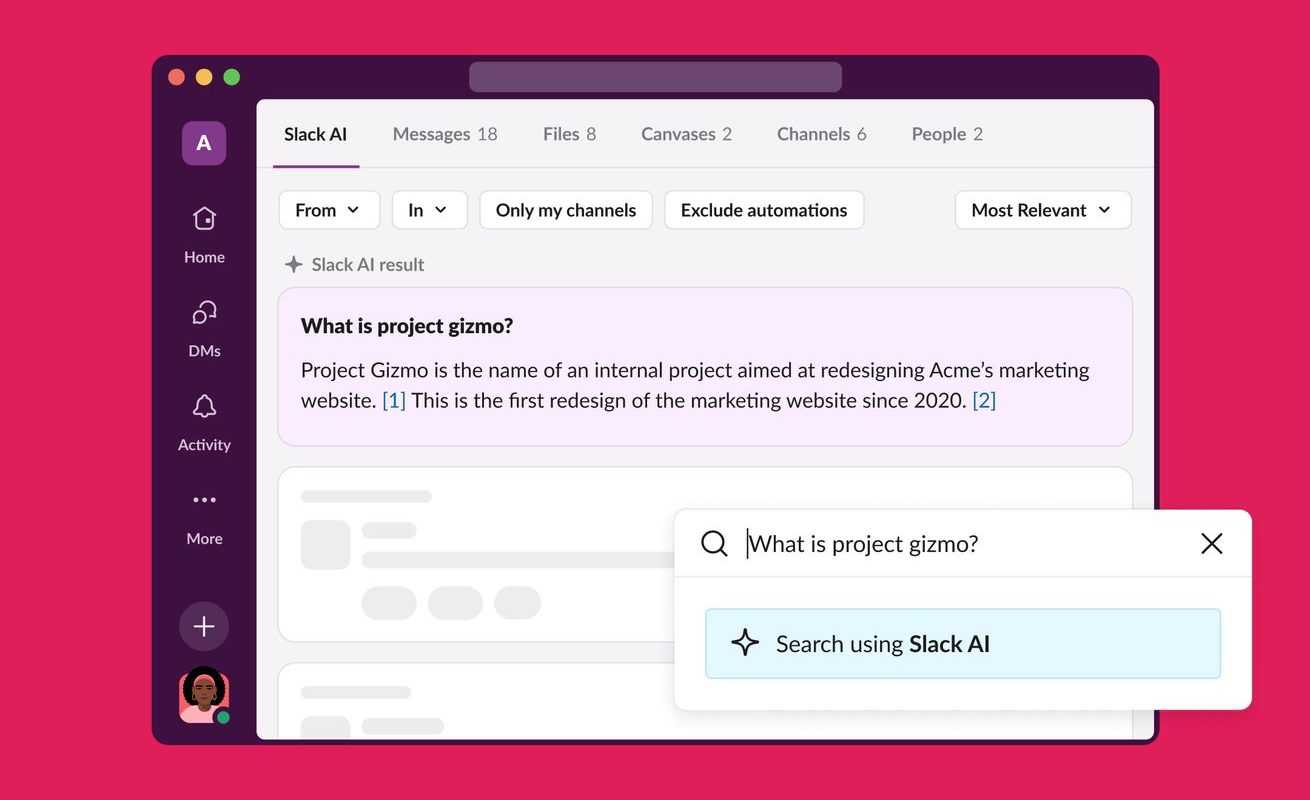Open the From filter dropdown

pos(329,210)
